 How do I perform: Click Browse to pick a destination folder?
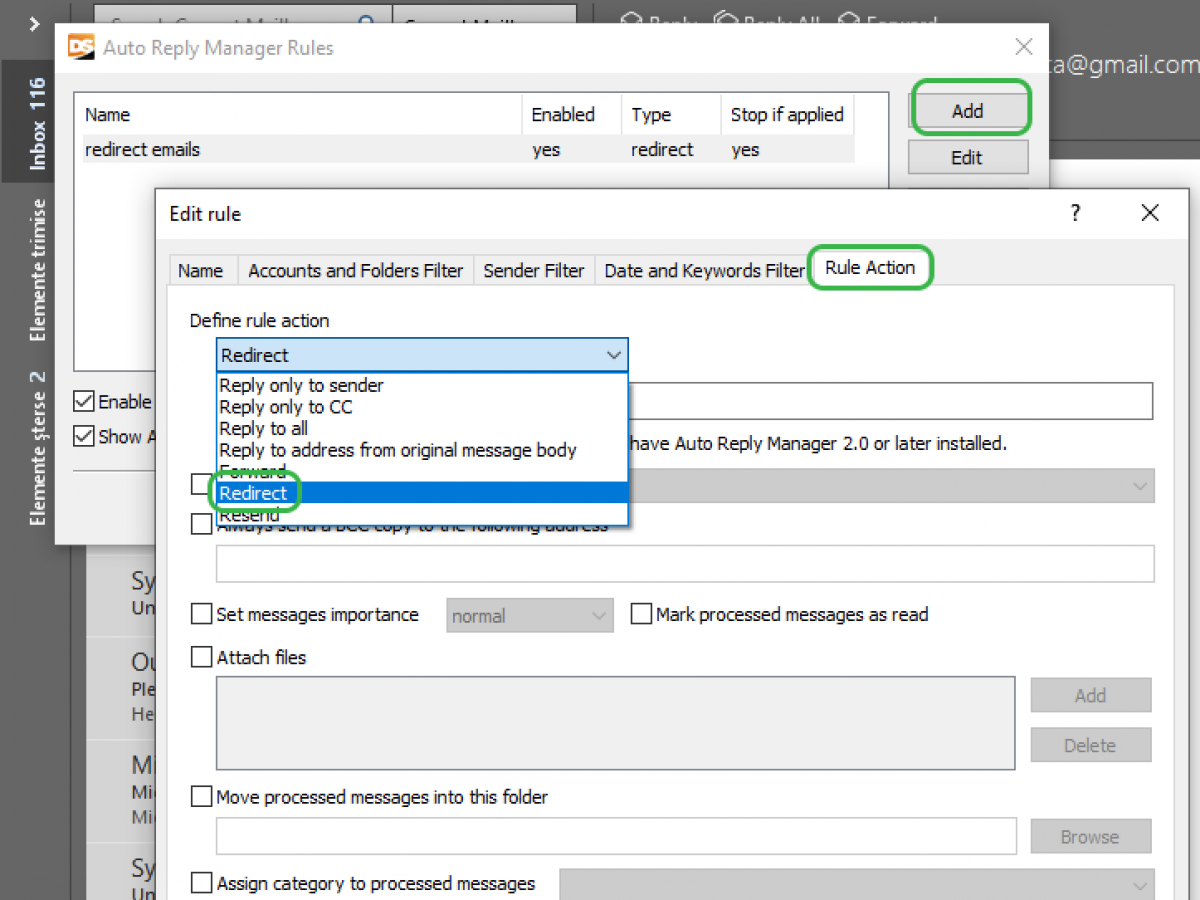1090,836
